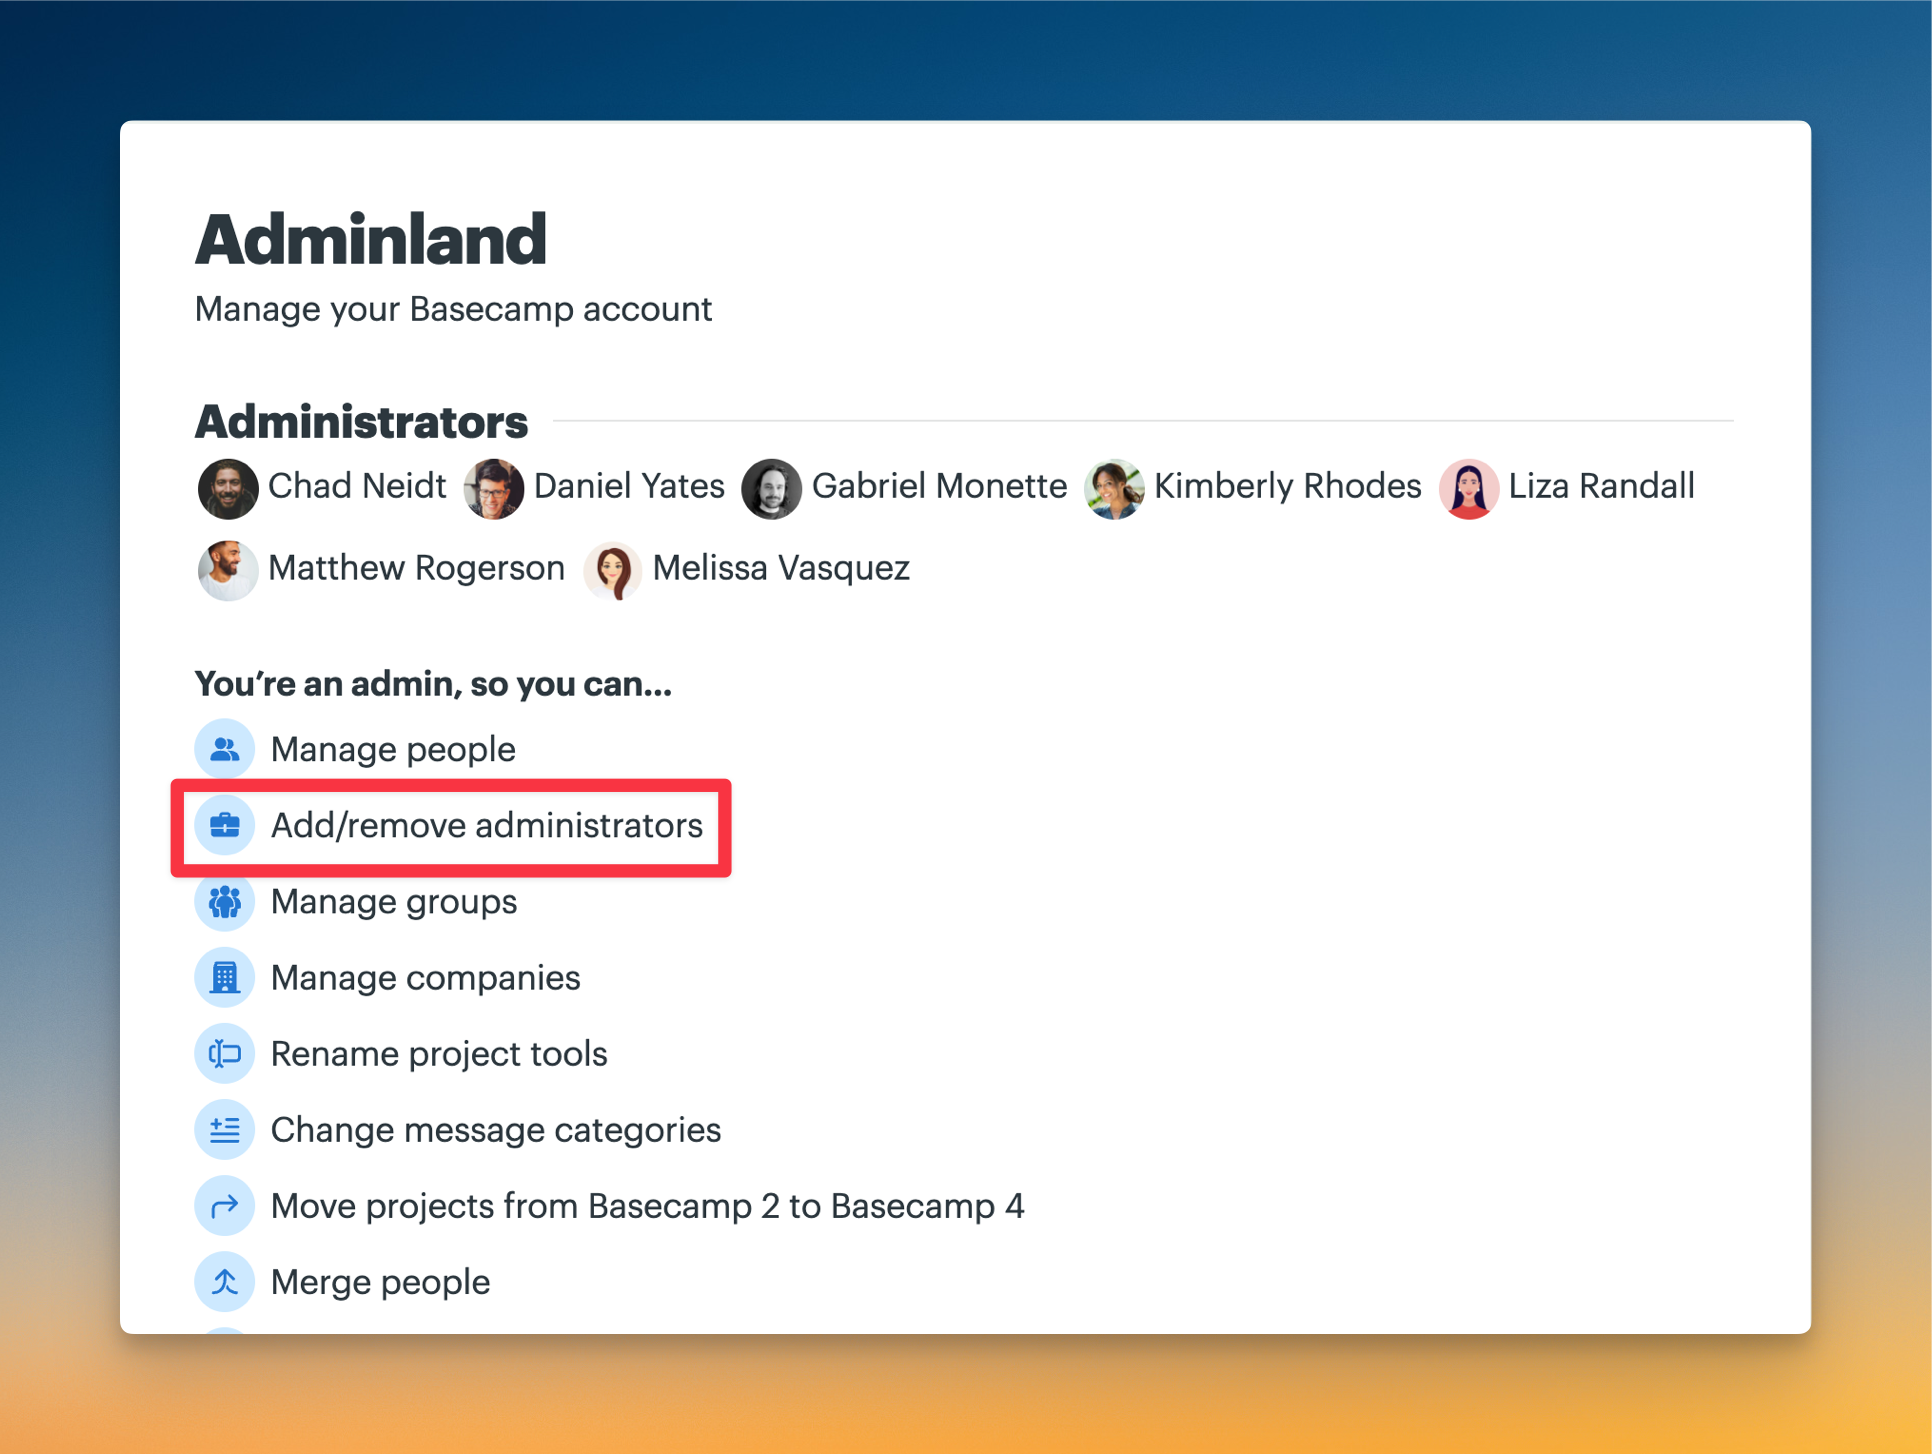Select the name Kimberly Rhodes

pyautogui.click(x=1288, y=486)
